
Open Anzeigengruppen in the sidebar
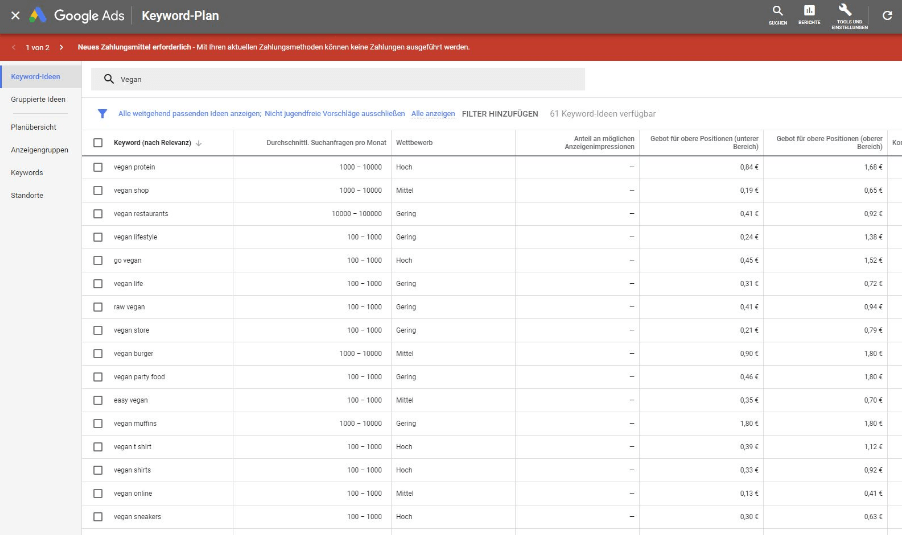[39, 150]
